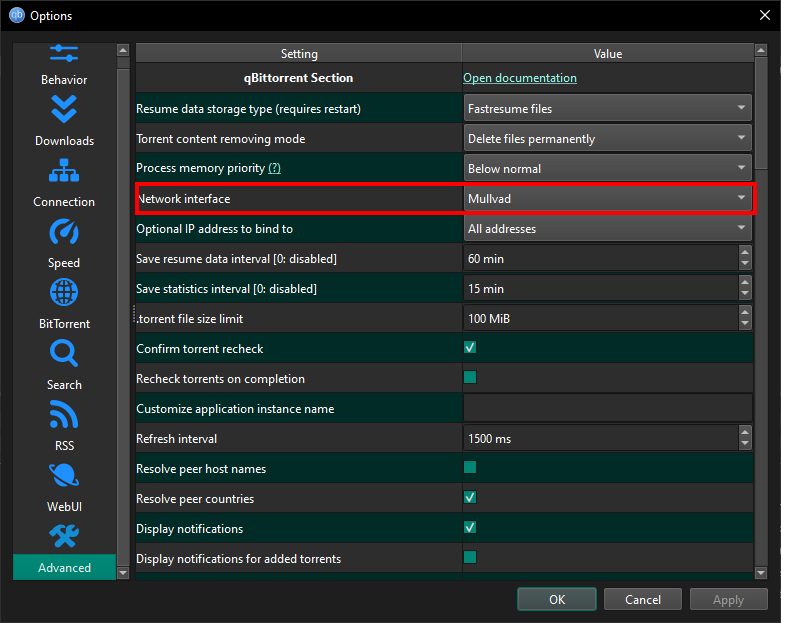This screenshot has width=800, height=623.
Task: Enable Display notifications for added torrents
Action: 470,557
